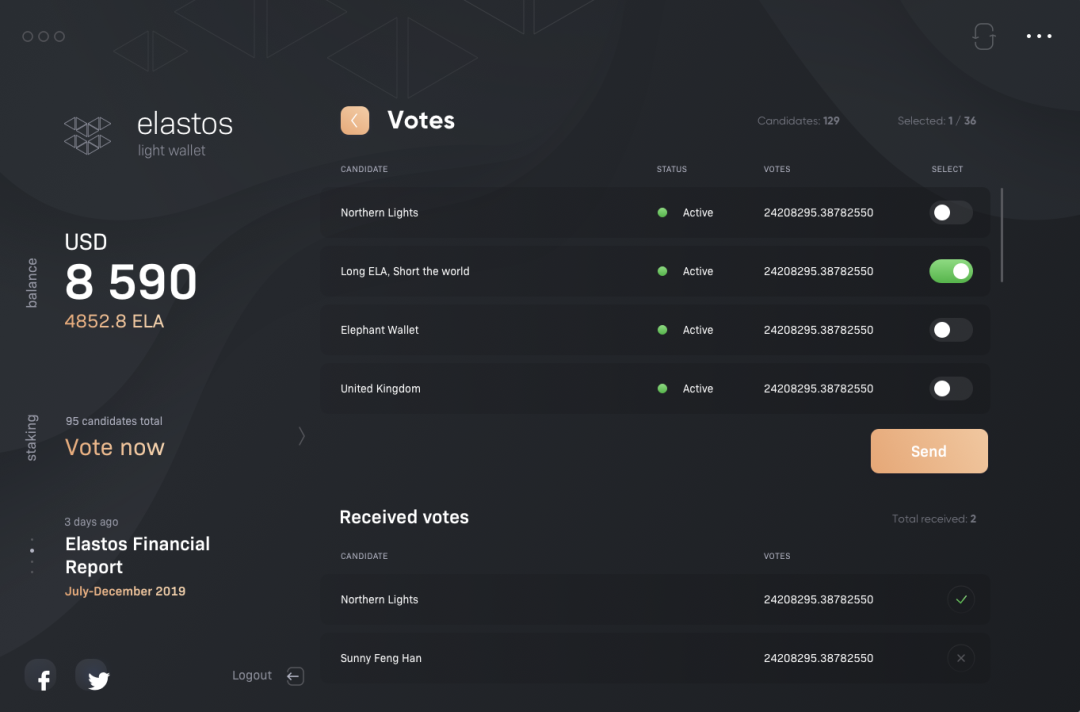
Task: Click the orange back arrow beside Votes
Action: tap(355, 121)
